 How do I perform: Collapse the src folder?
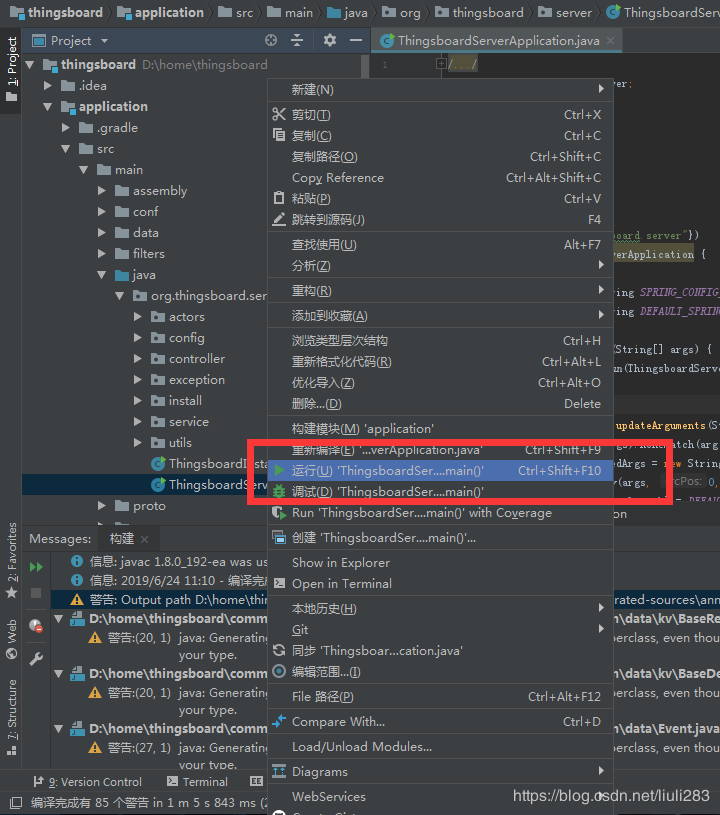[66, 149]
